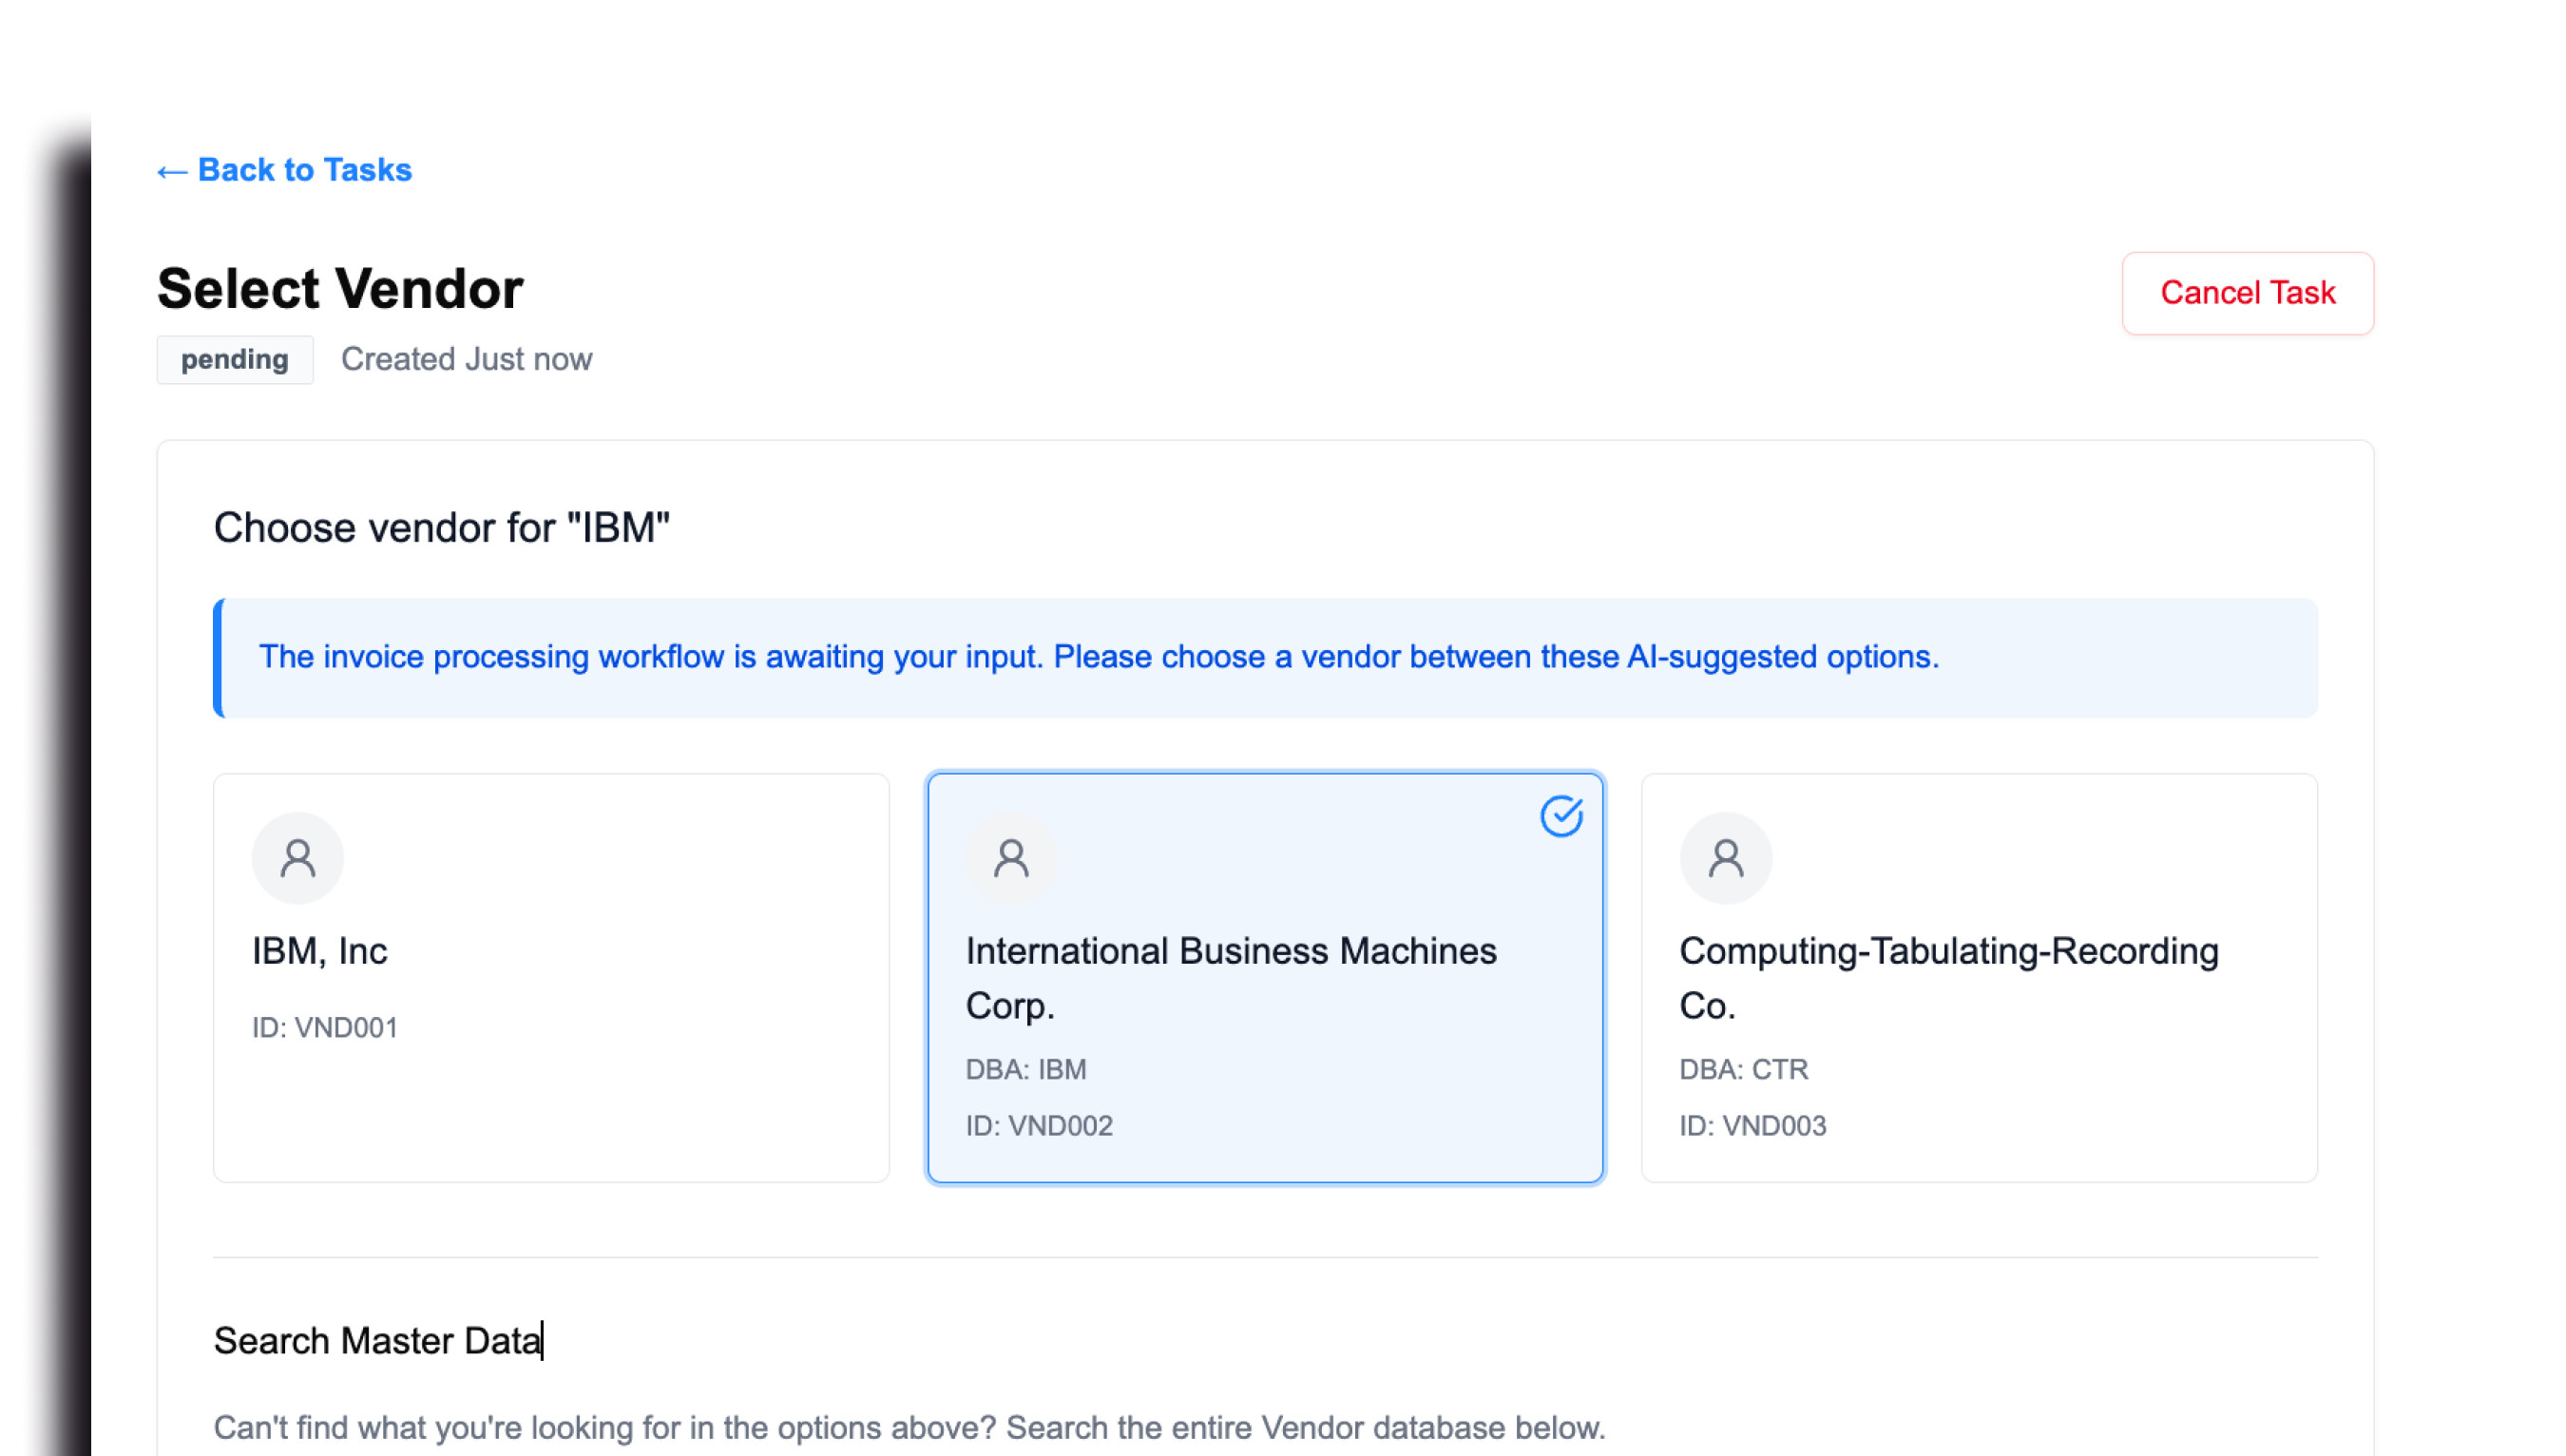Select the International Business Machines Corp. card
This screenshot has width=2566, height=1456.
[1265, 977]
